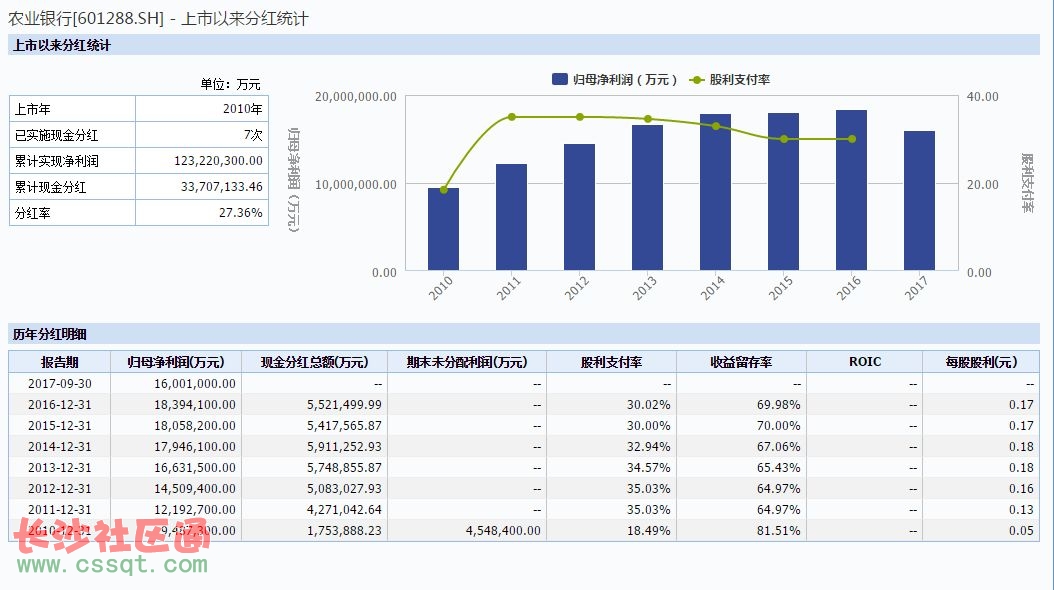
Task: Click dividend total 5,911,252.93
Action: (x=344, y=446)
